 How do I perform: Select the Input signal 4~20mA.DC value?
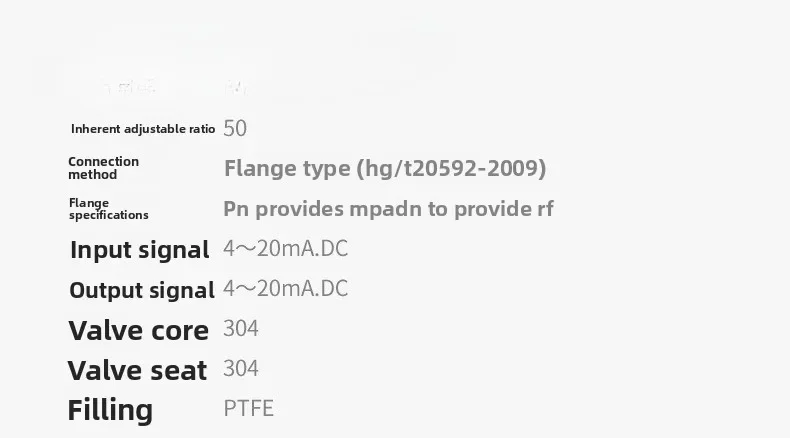click(285, 248)
